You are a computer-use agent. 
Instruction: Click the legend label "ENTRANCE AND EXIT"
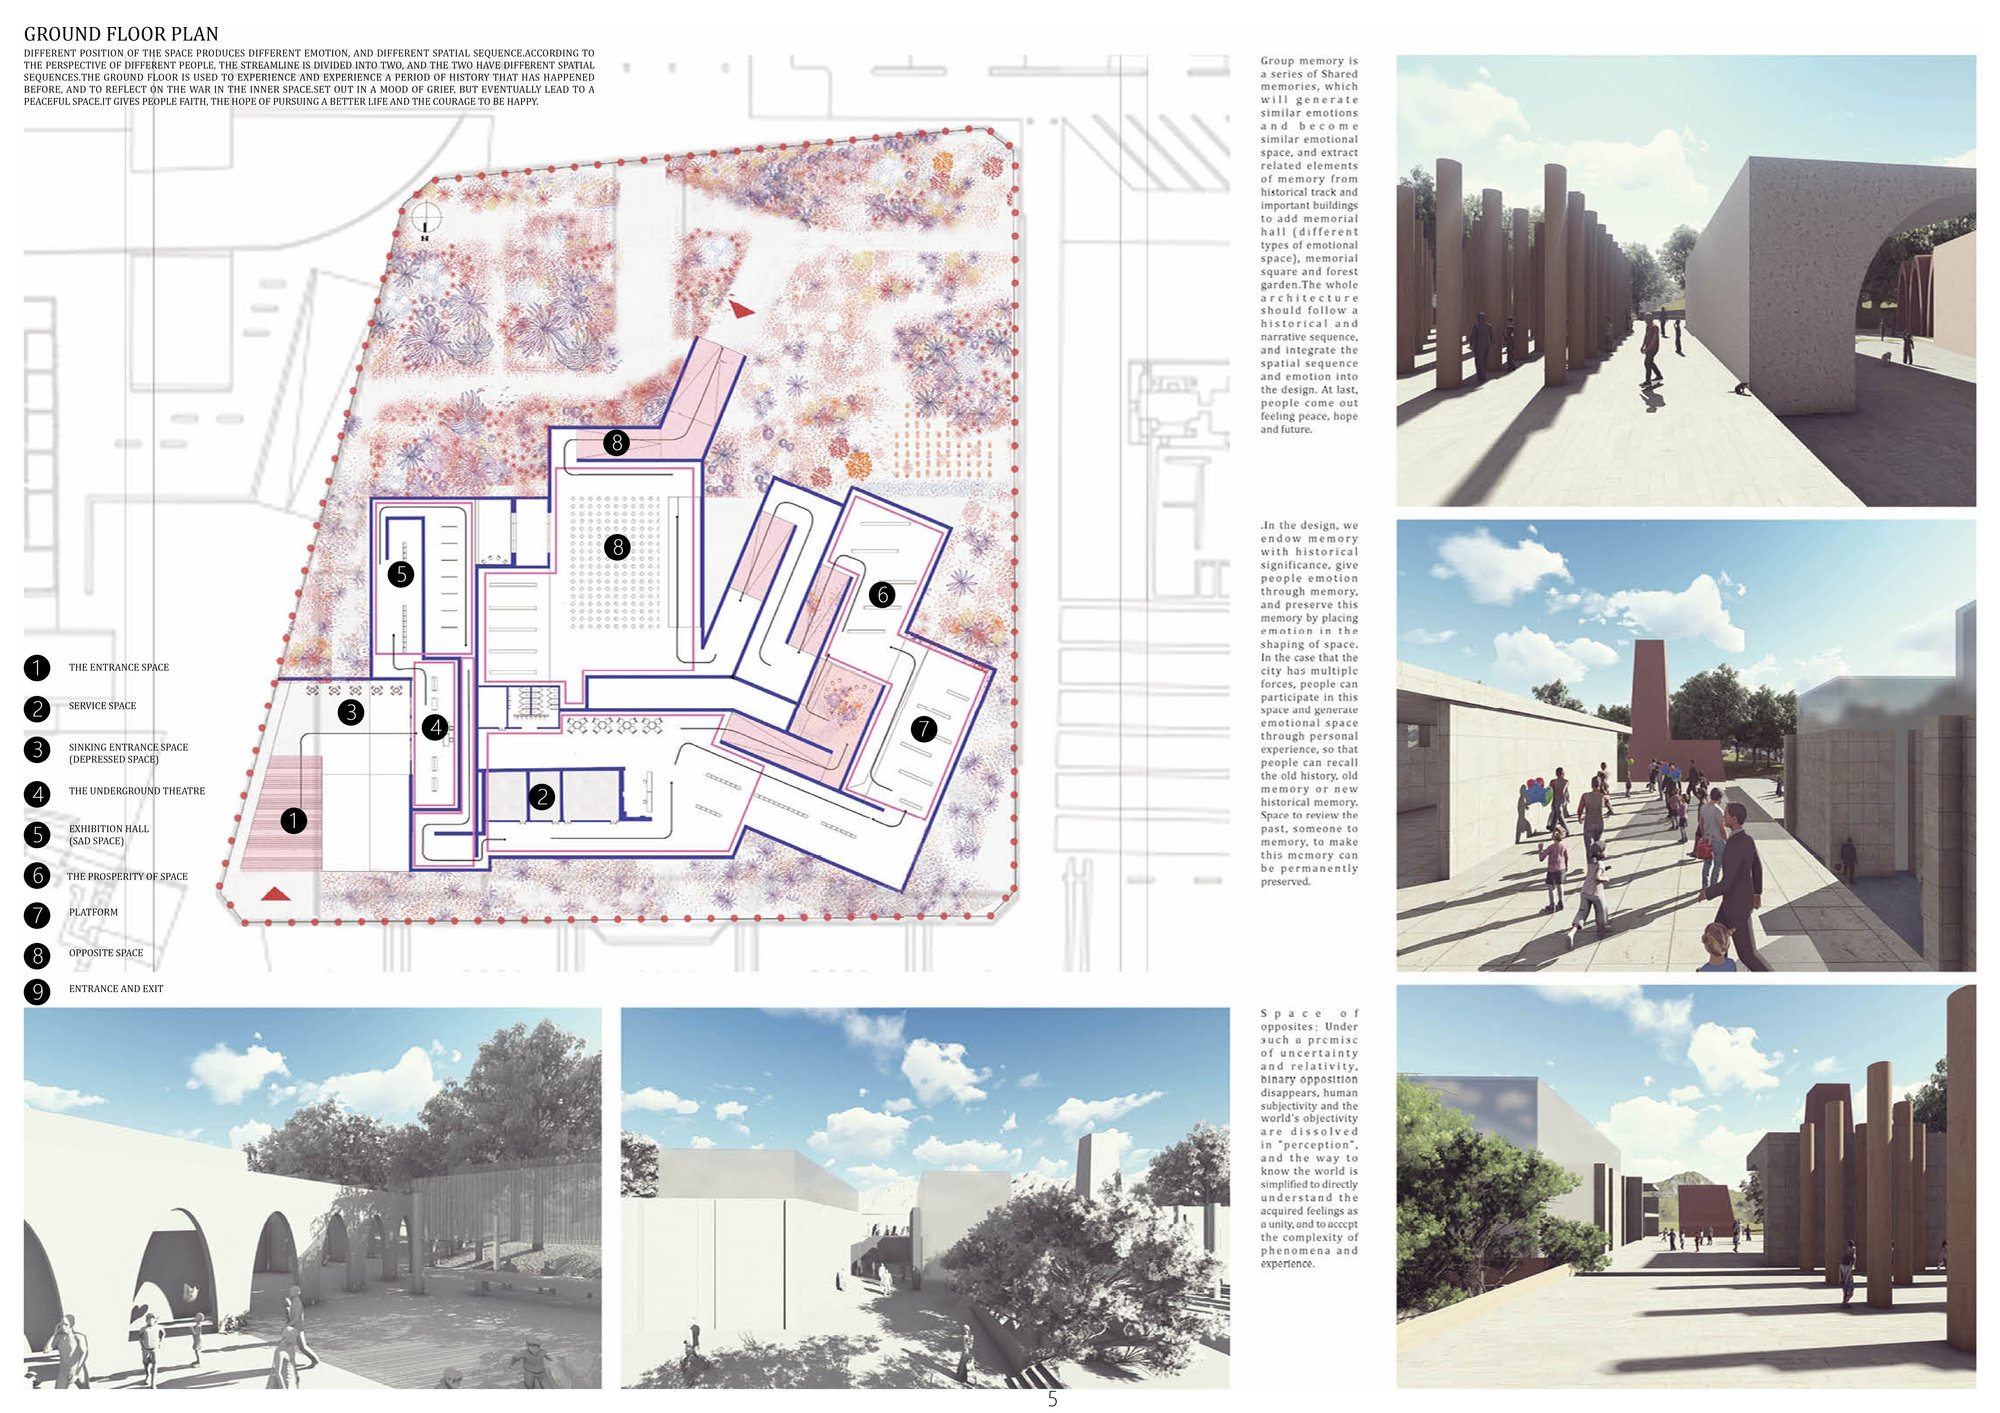click(116, 989)
